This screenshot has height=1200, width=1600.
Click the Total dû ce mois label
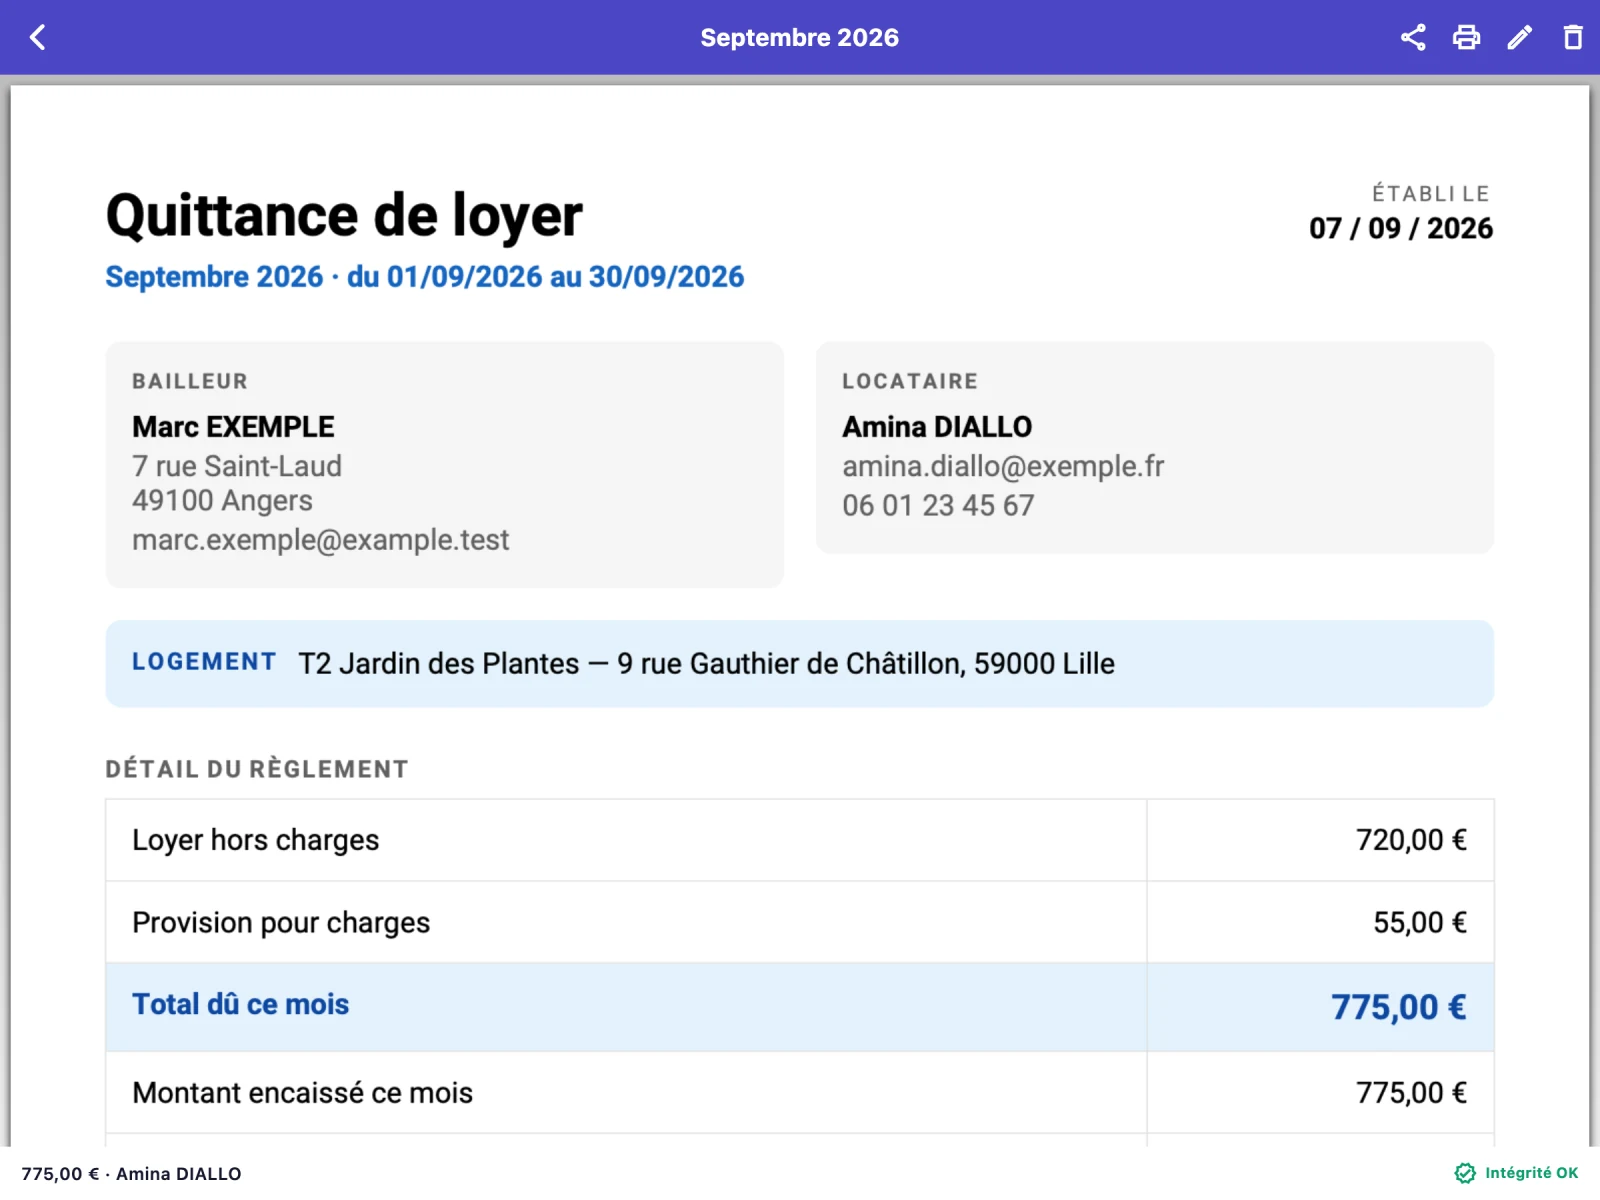pyautogui.click(x=240, y=1005)
